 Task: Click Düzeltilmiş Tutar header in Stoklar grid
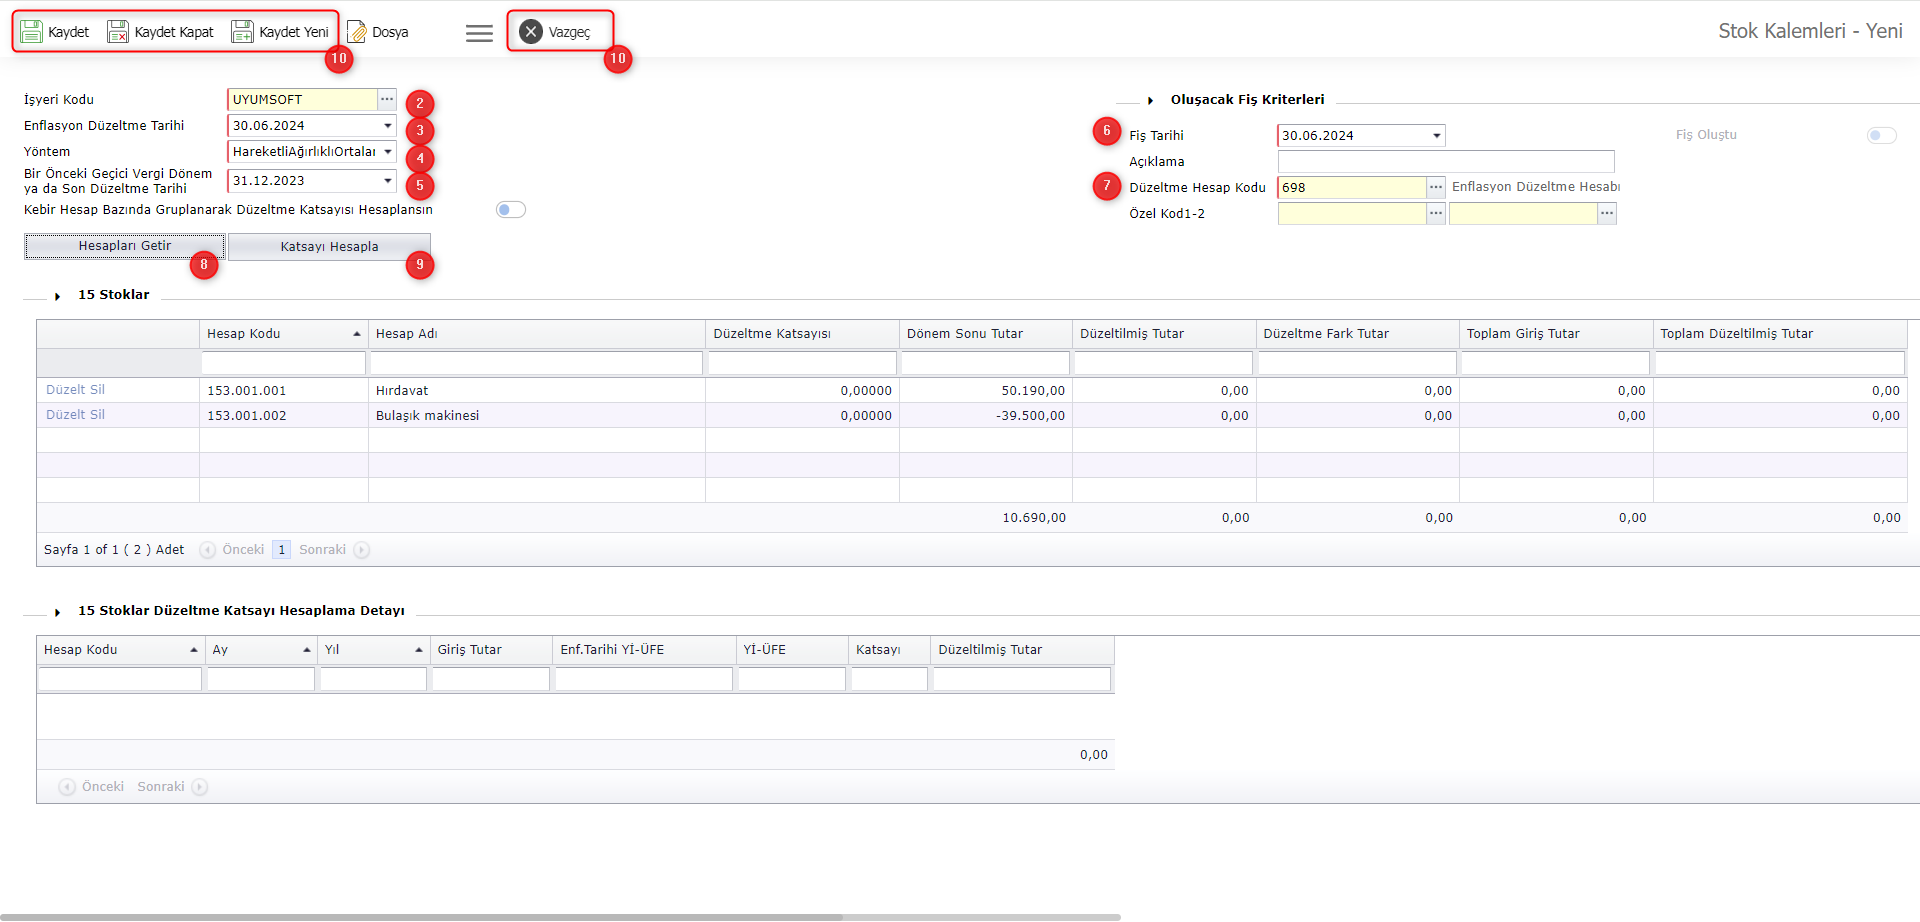click(1164, 334)
